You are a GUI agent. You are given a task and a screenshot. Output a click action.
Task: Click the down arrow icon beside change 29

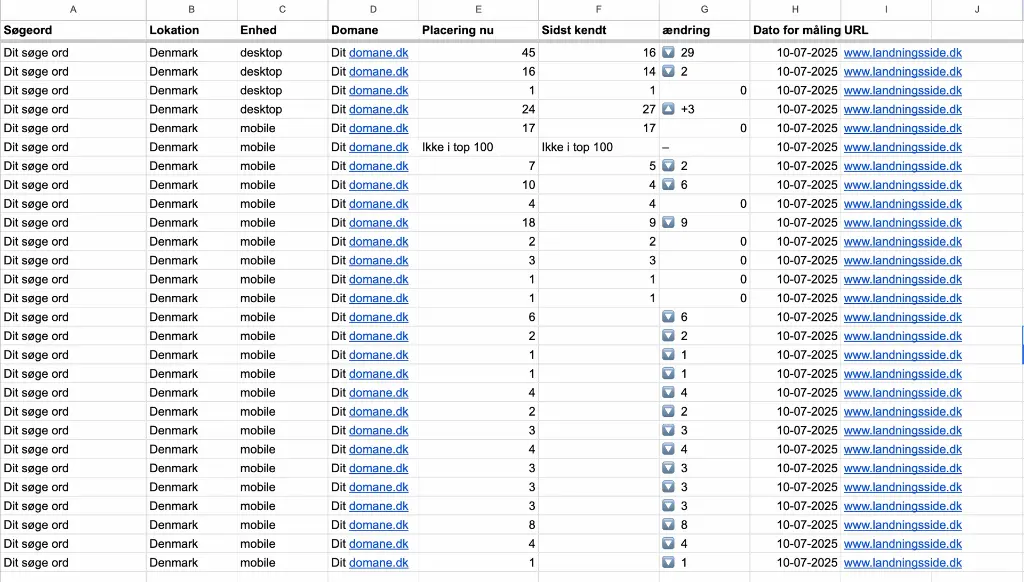pyautogui.click(x=668, y=52)
